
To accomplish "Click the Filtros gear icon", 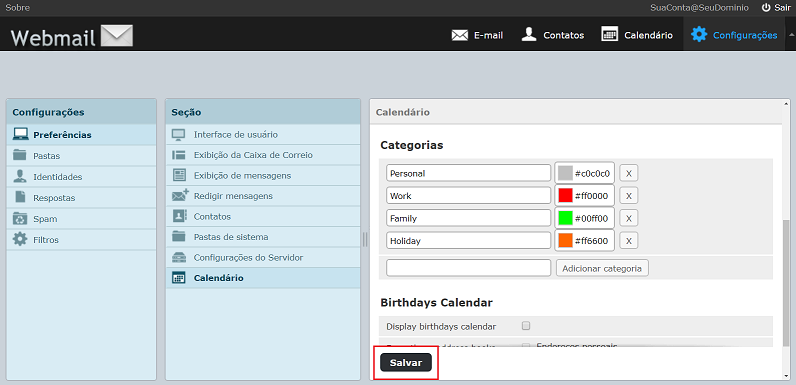I will 20,239.
